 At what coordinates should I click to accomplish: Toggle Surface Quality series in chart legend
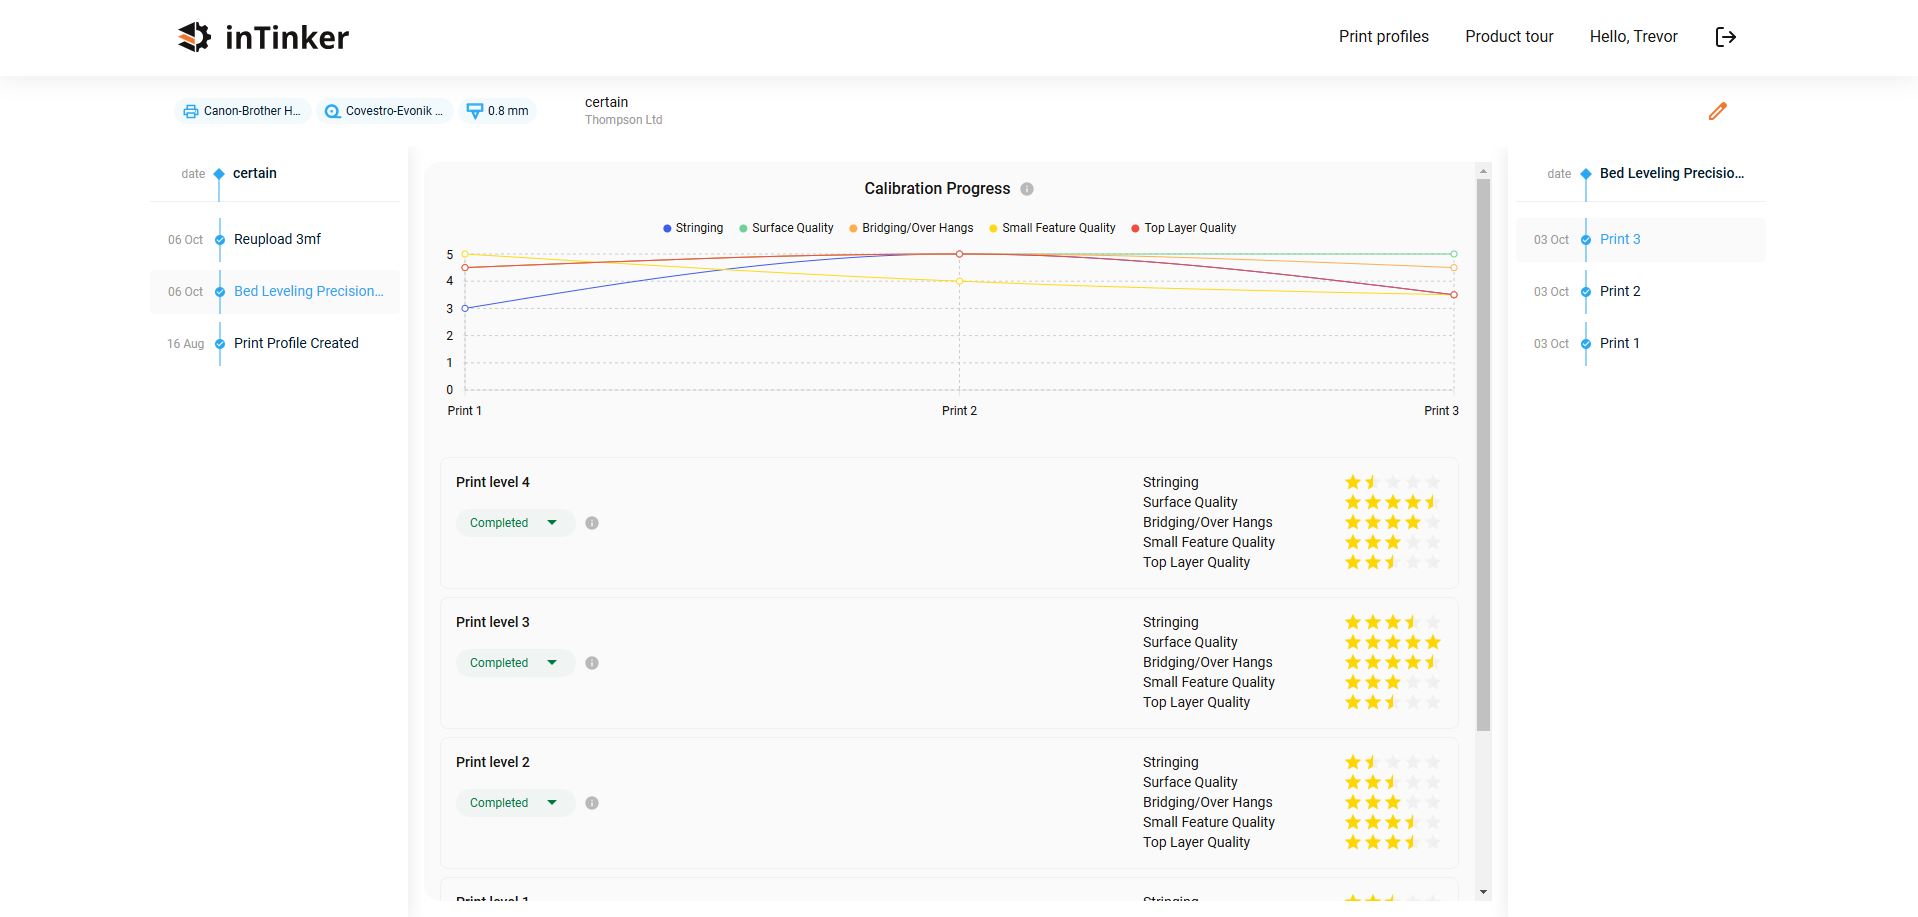click(786, 228)
